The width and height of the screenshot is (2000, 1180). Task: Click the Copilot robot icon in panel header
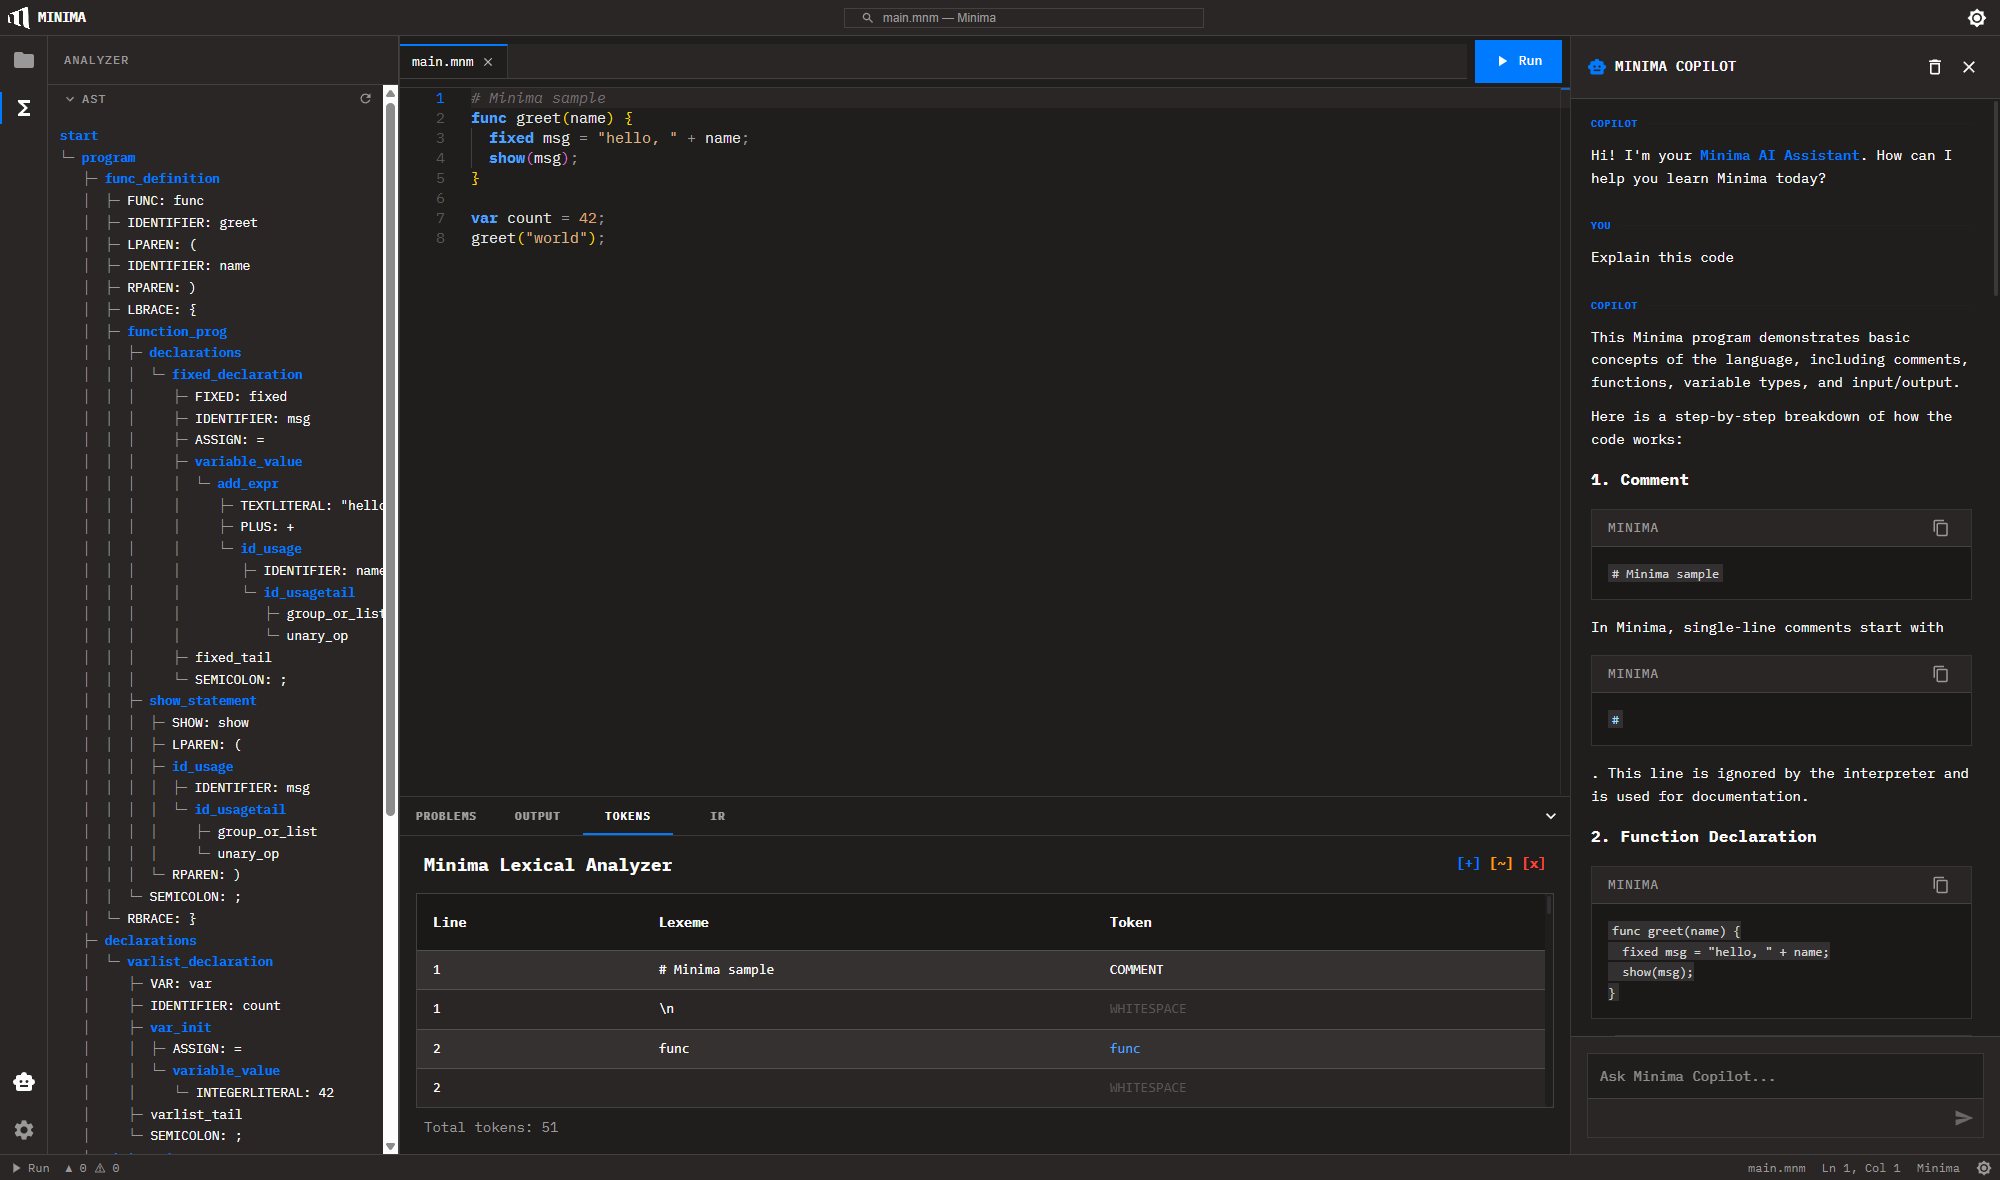pyautogui.click(x=1597, y=67)
